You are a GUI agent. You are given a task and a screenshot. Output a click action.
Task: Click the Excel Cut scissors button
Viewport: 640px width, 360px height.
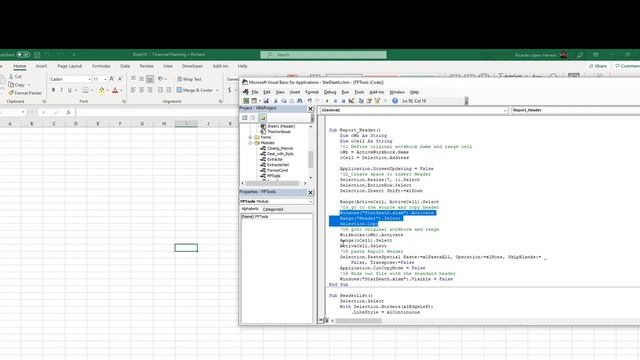(16, 76)
